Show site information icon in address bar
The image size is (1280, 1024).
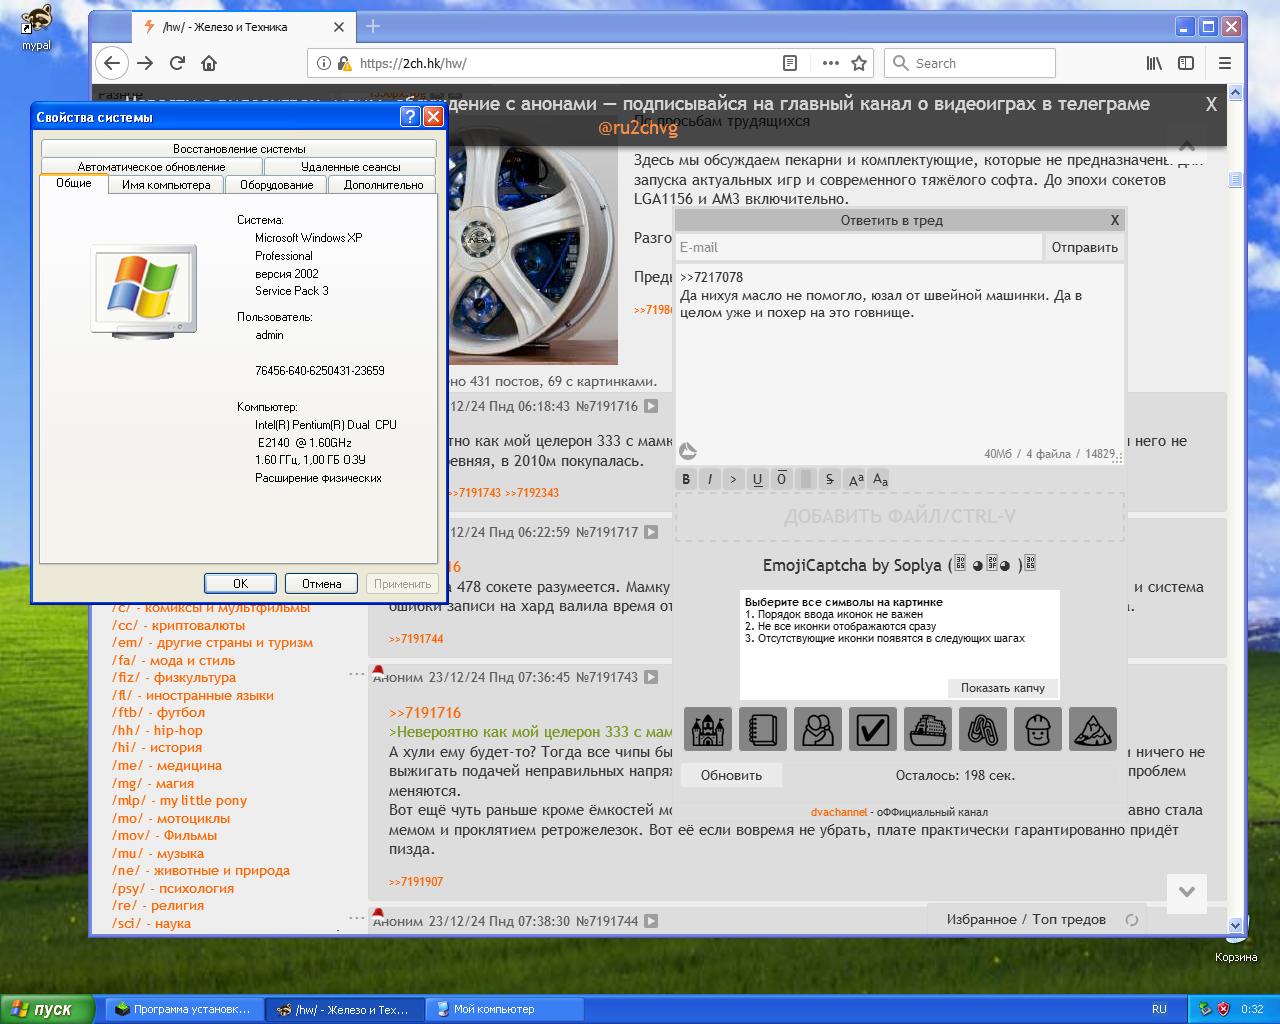(x=323, y=63)
